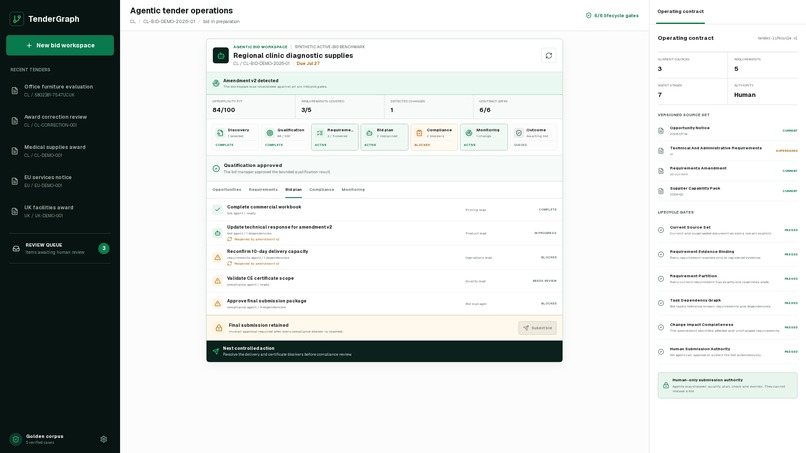Open the Approve final submission package task
This screenshot has height=453, width=806.
(384, 303)
